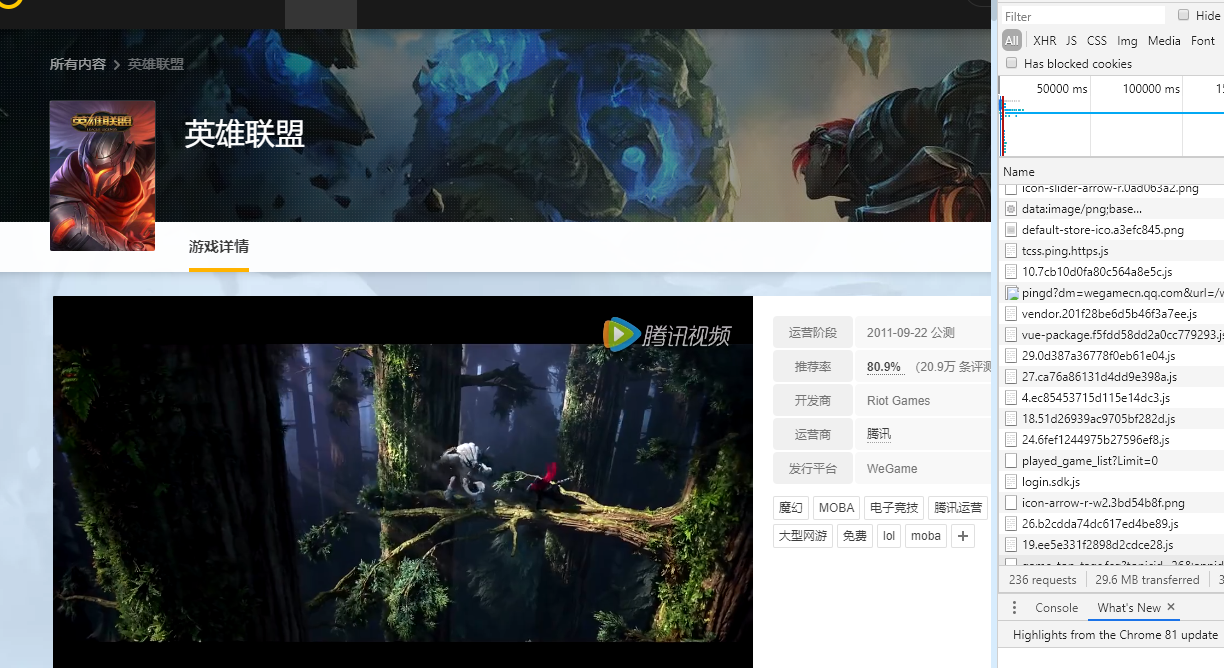Click the + icon to add a game tag
The image size is (1224, 668).
(961, 536)
